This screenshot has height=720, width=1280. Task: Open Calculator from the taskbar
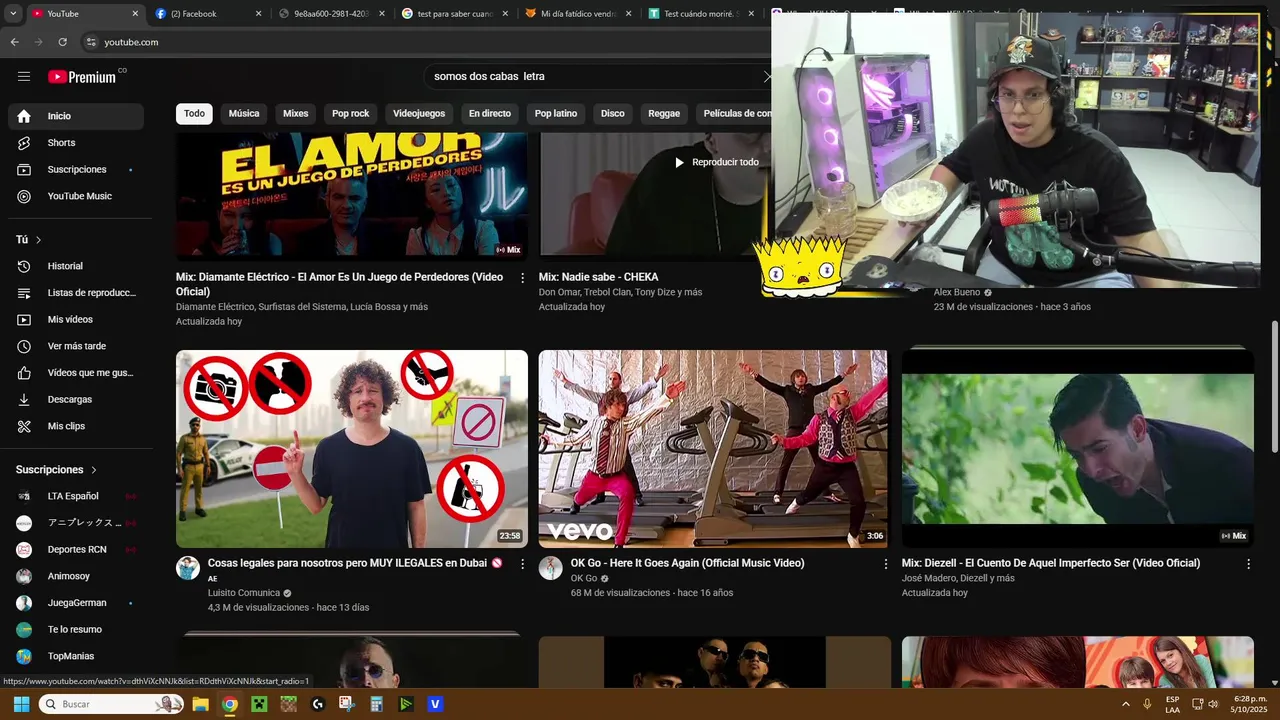(x=376, y=704)
